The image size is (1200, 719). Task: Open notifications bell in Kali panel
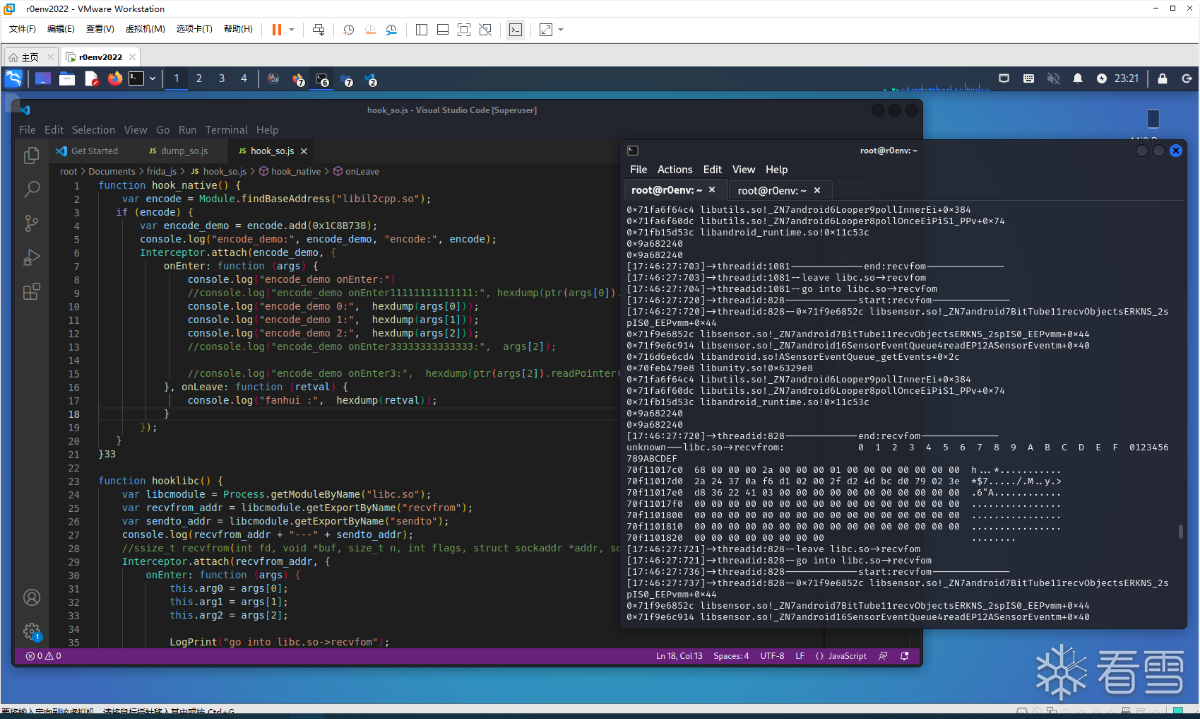(x=1077, y=78)
